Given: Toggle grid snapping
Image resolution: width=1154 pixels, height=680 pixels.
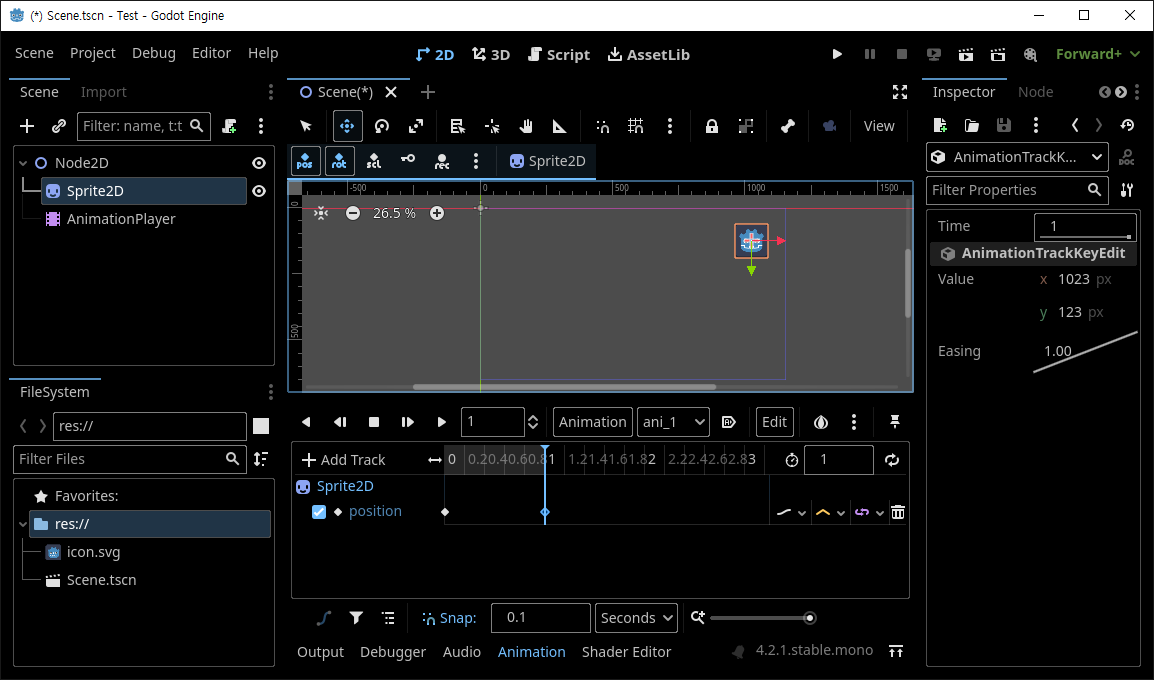Looking at the screenshot, I should click(x=636, y=126).
